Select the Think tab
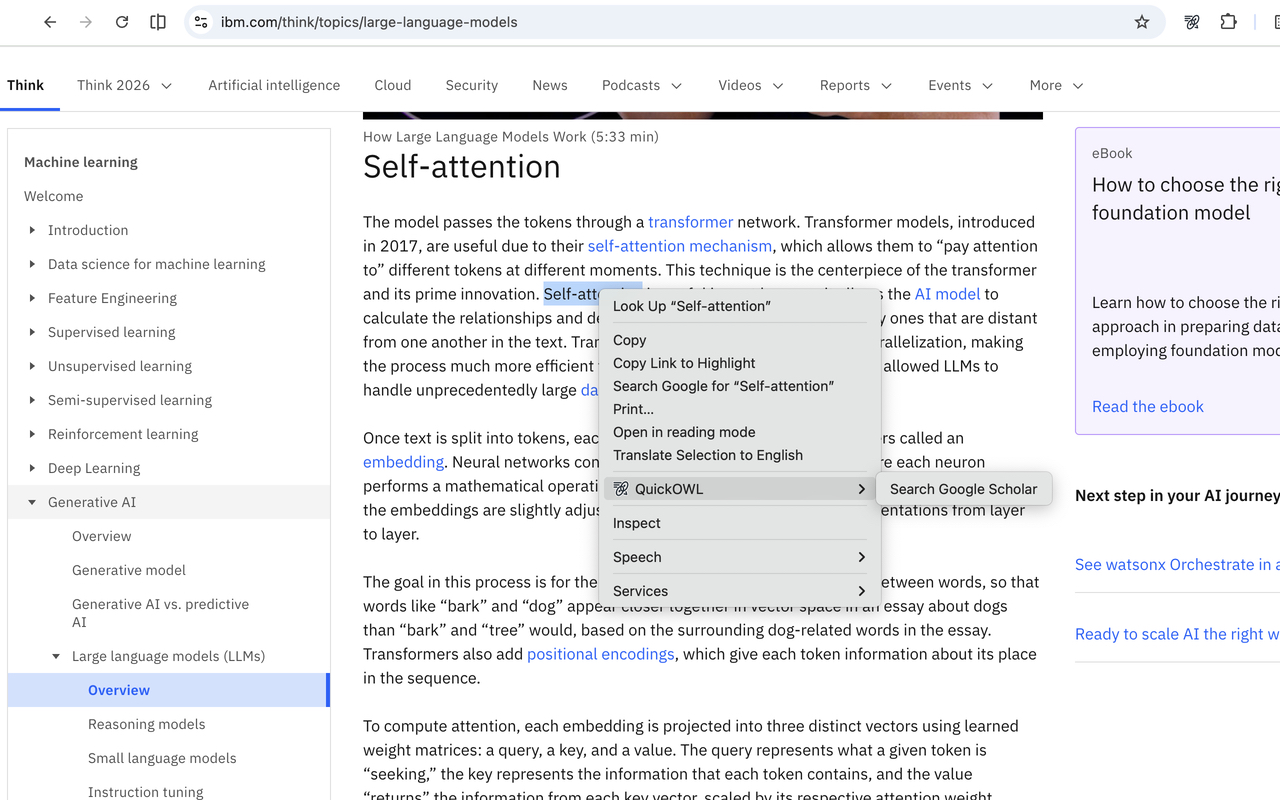 click(26, 85)
